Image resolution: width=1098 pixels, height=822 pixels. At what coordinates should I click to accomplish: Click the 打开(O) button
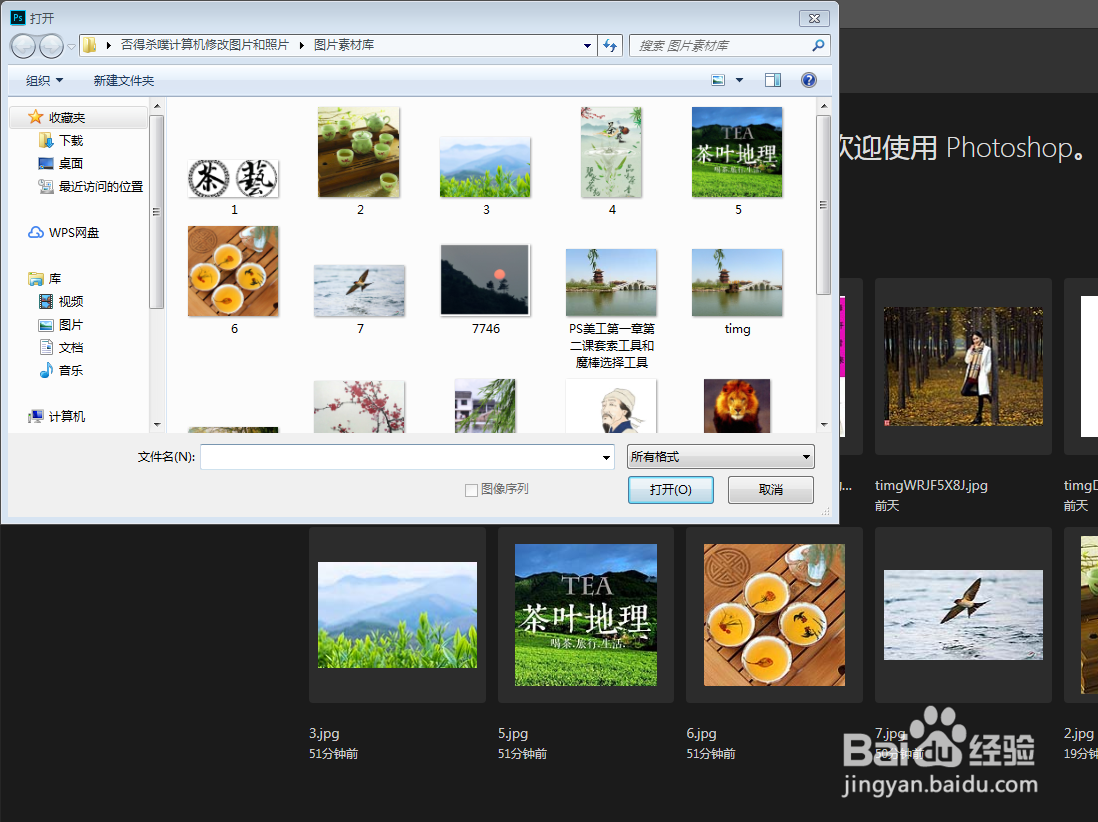coord(671,489)
